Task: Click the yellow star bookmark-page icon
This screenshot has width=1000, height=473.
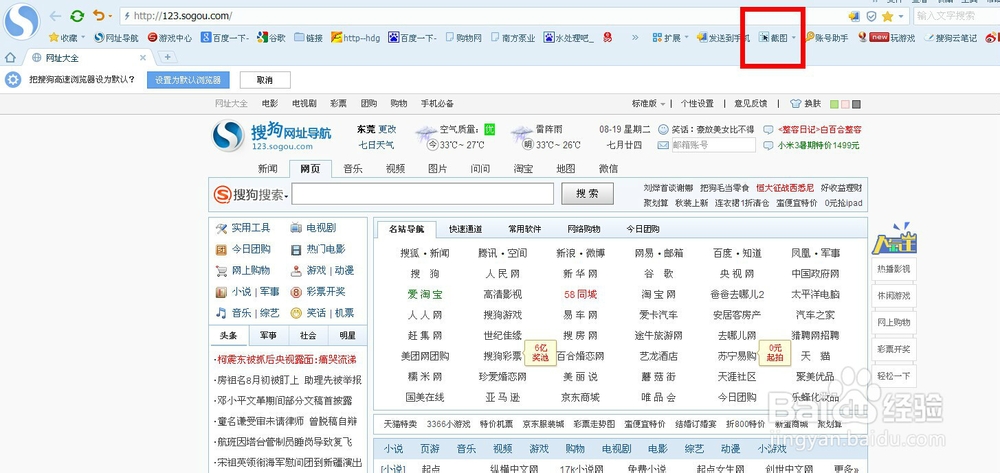Action: tap(887, 16)
